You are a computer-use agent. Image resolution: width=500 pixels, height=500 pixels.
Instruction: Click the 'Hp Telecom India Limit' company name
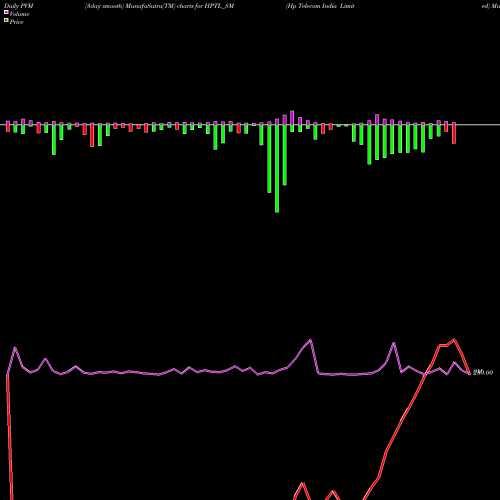(320, 6)
